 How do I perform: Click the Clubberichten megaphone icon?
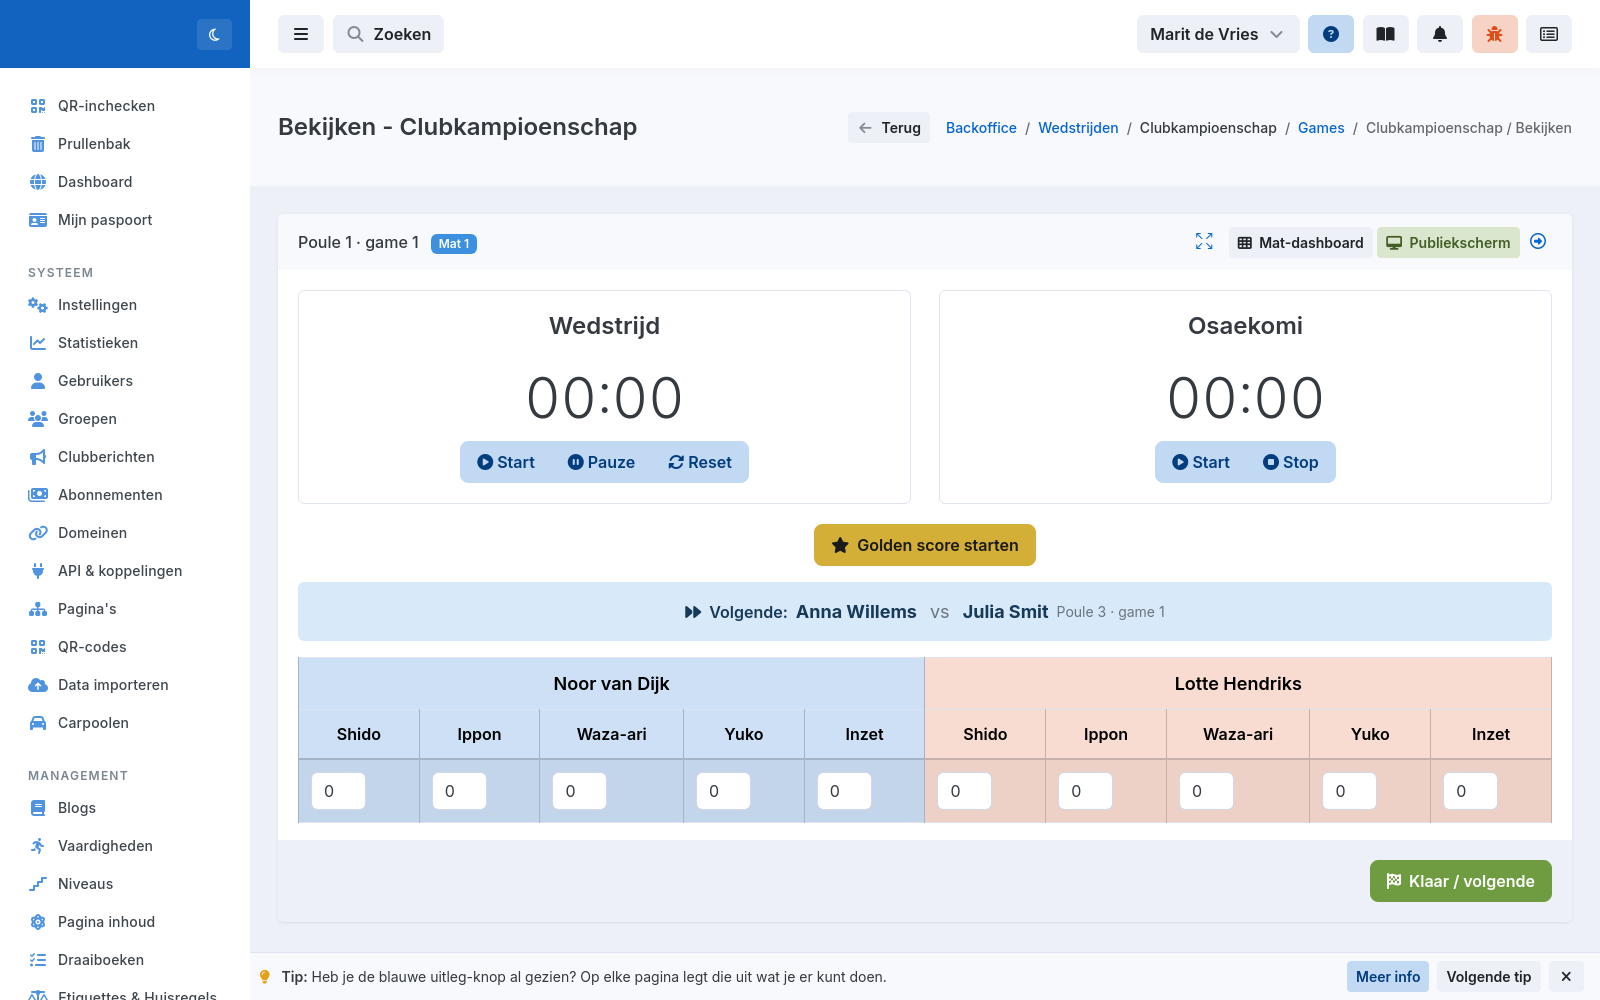[x=38, y=457]
